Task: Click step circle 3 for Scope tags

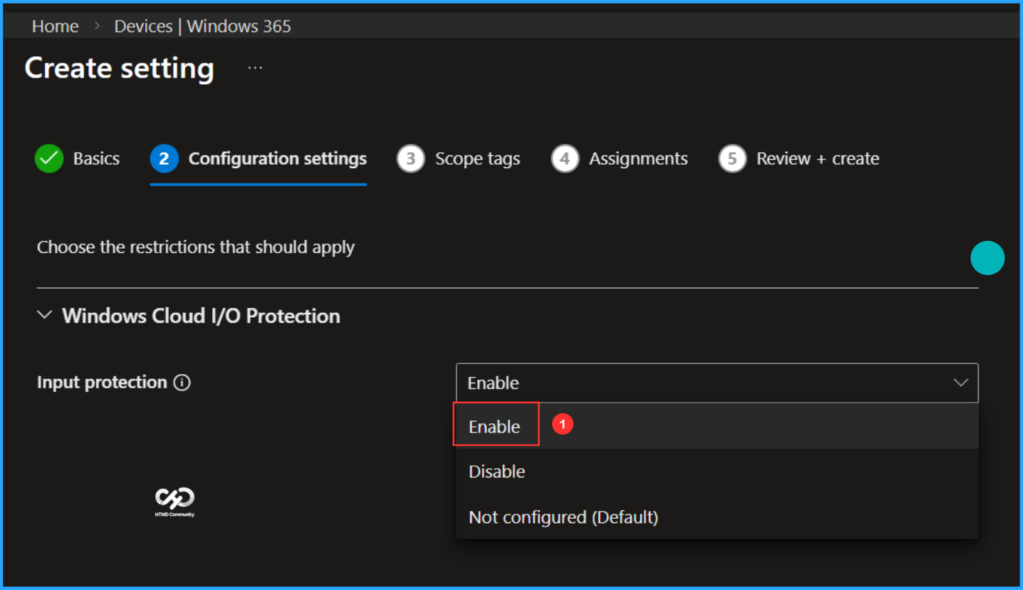Action: pos(410,158)
